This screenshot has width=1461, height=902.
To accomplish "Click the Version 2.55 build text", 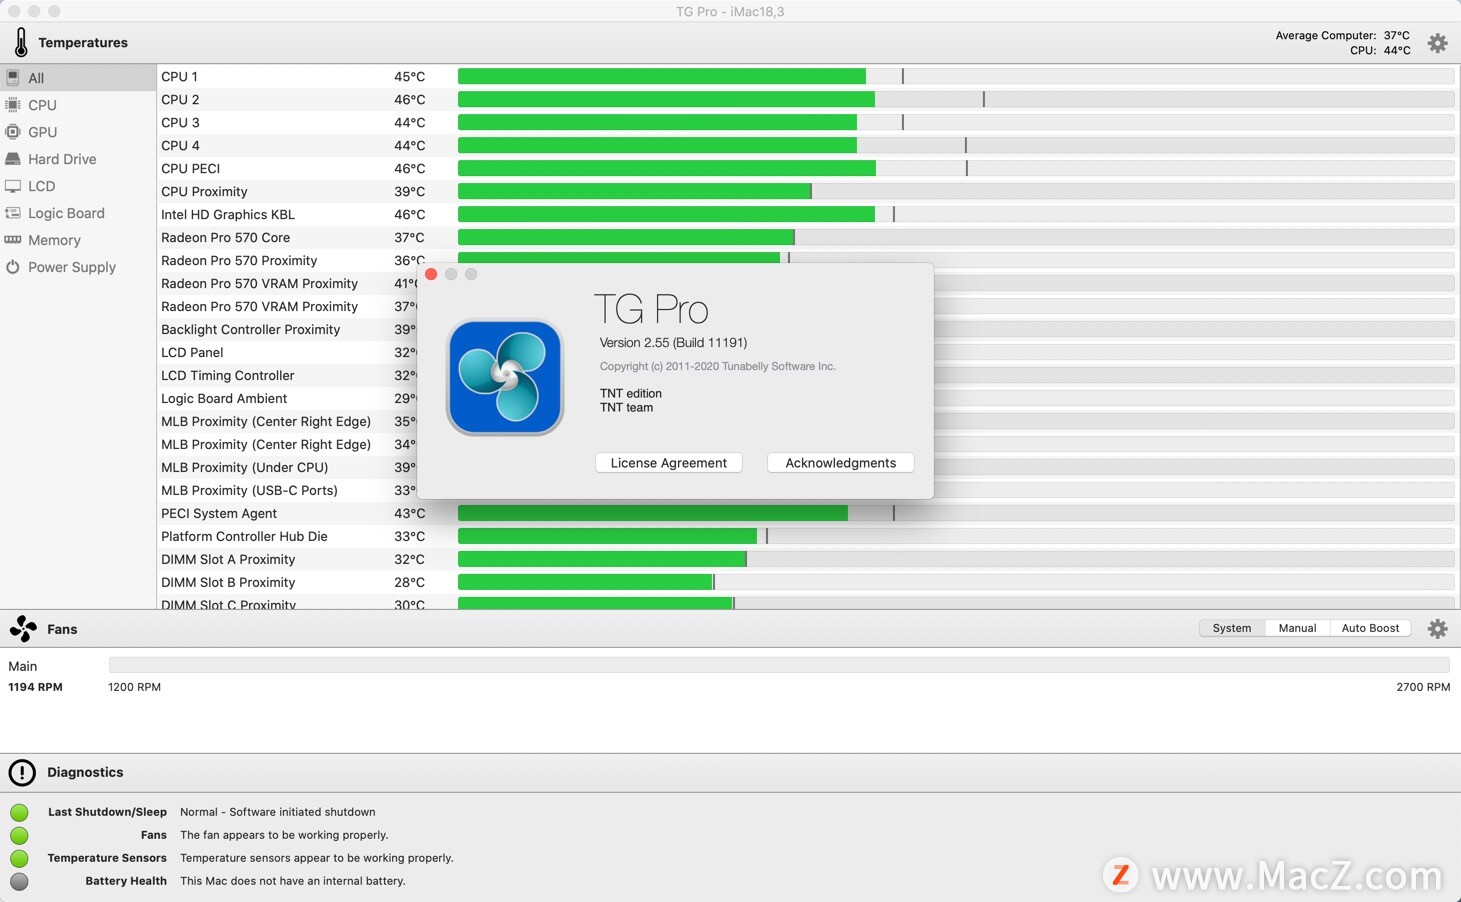I will [673, 342].
